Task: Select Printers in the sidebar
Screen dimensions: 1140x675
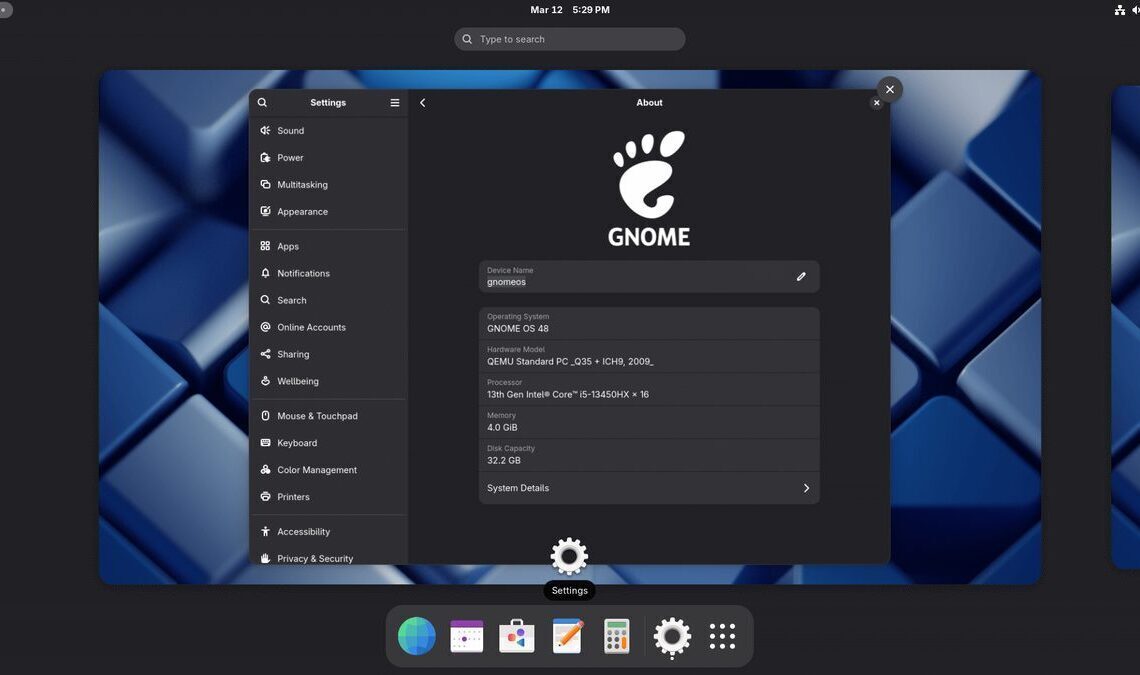Action: point(328,497)
